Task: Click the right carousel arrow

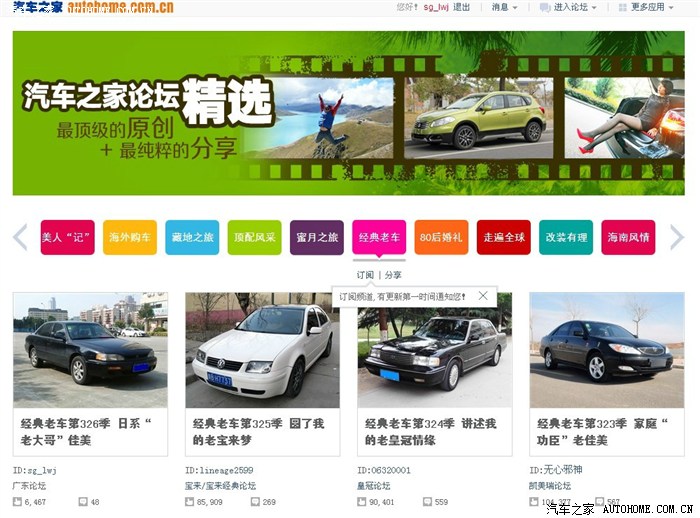Action: (x=677, y=237)
